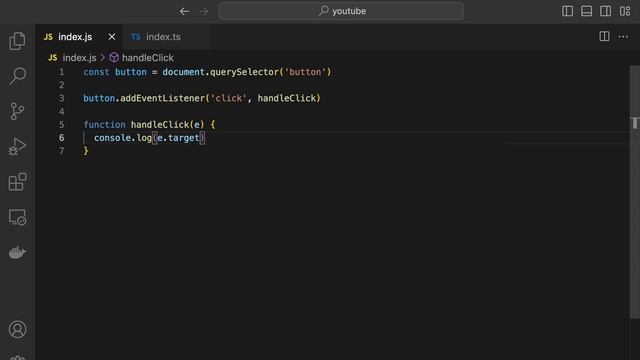The height and width of the screenshot is (360, 640).
Task: Click the 'function' keyword in line 5
Action: (104, 124)
